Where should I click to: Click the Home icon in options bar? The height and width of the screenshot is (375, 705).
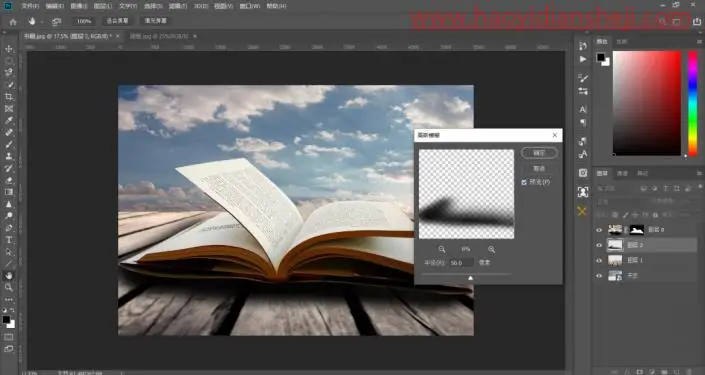(13, 21)
